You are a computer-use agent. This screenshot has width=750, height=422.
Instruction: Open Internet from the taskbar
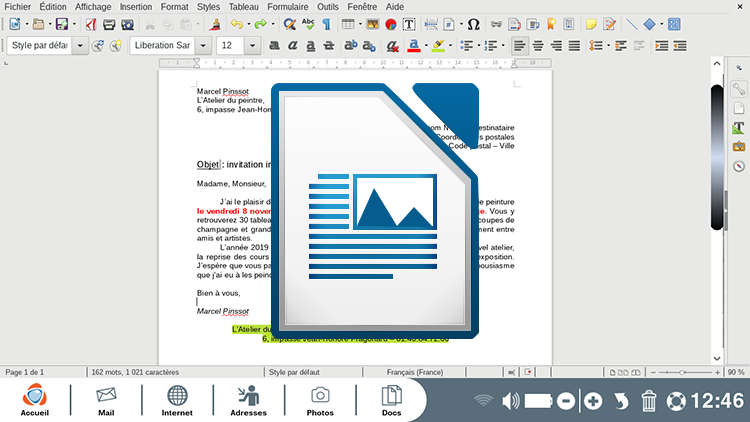(177, 400)
